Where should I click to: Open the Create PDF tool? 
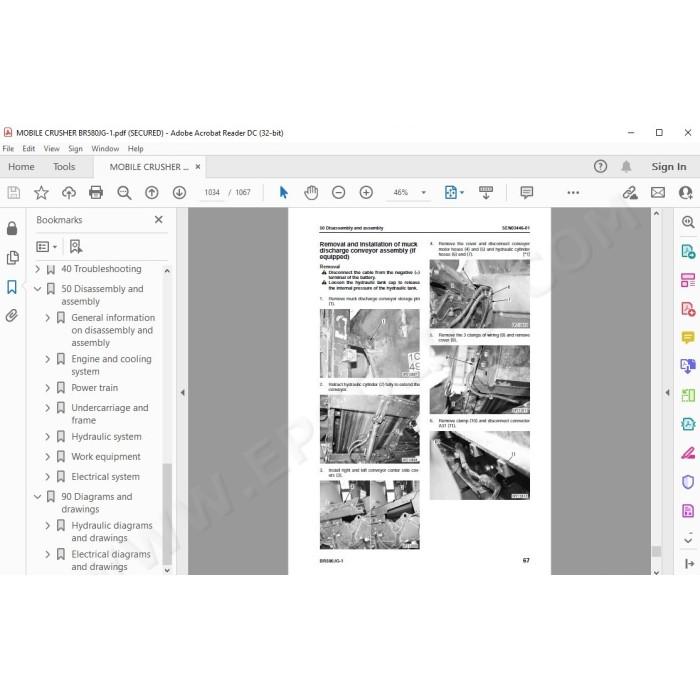click(688, 309)
